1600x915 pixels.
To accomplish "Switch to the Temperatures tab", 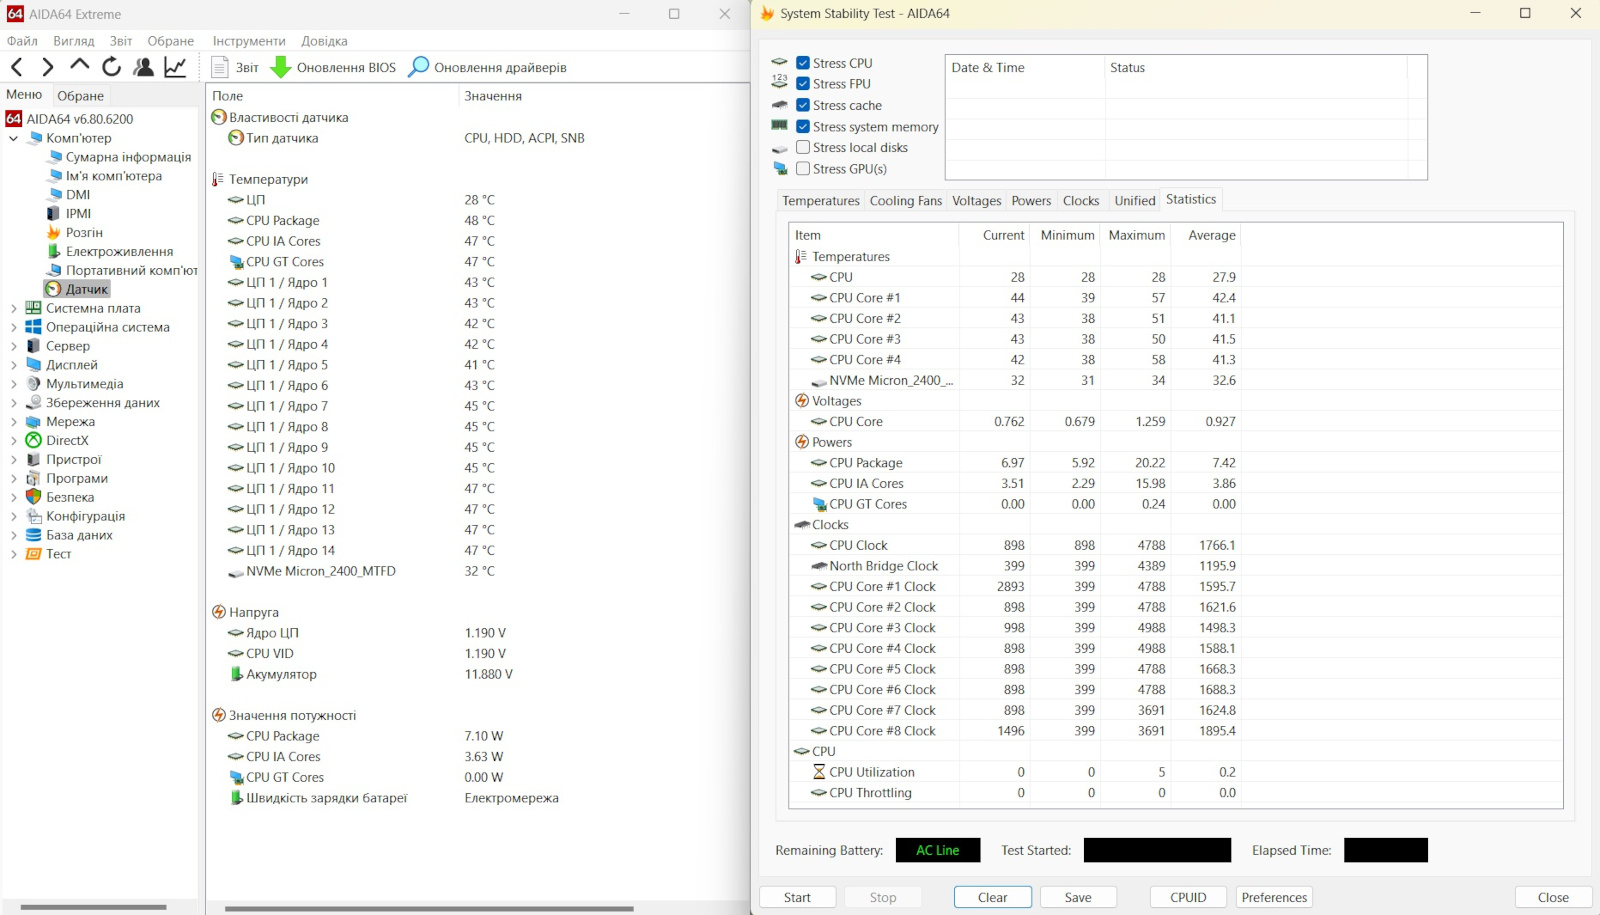I will click(x=821, y=201).
